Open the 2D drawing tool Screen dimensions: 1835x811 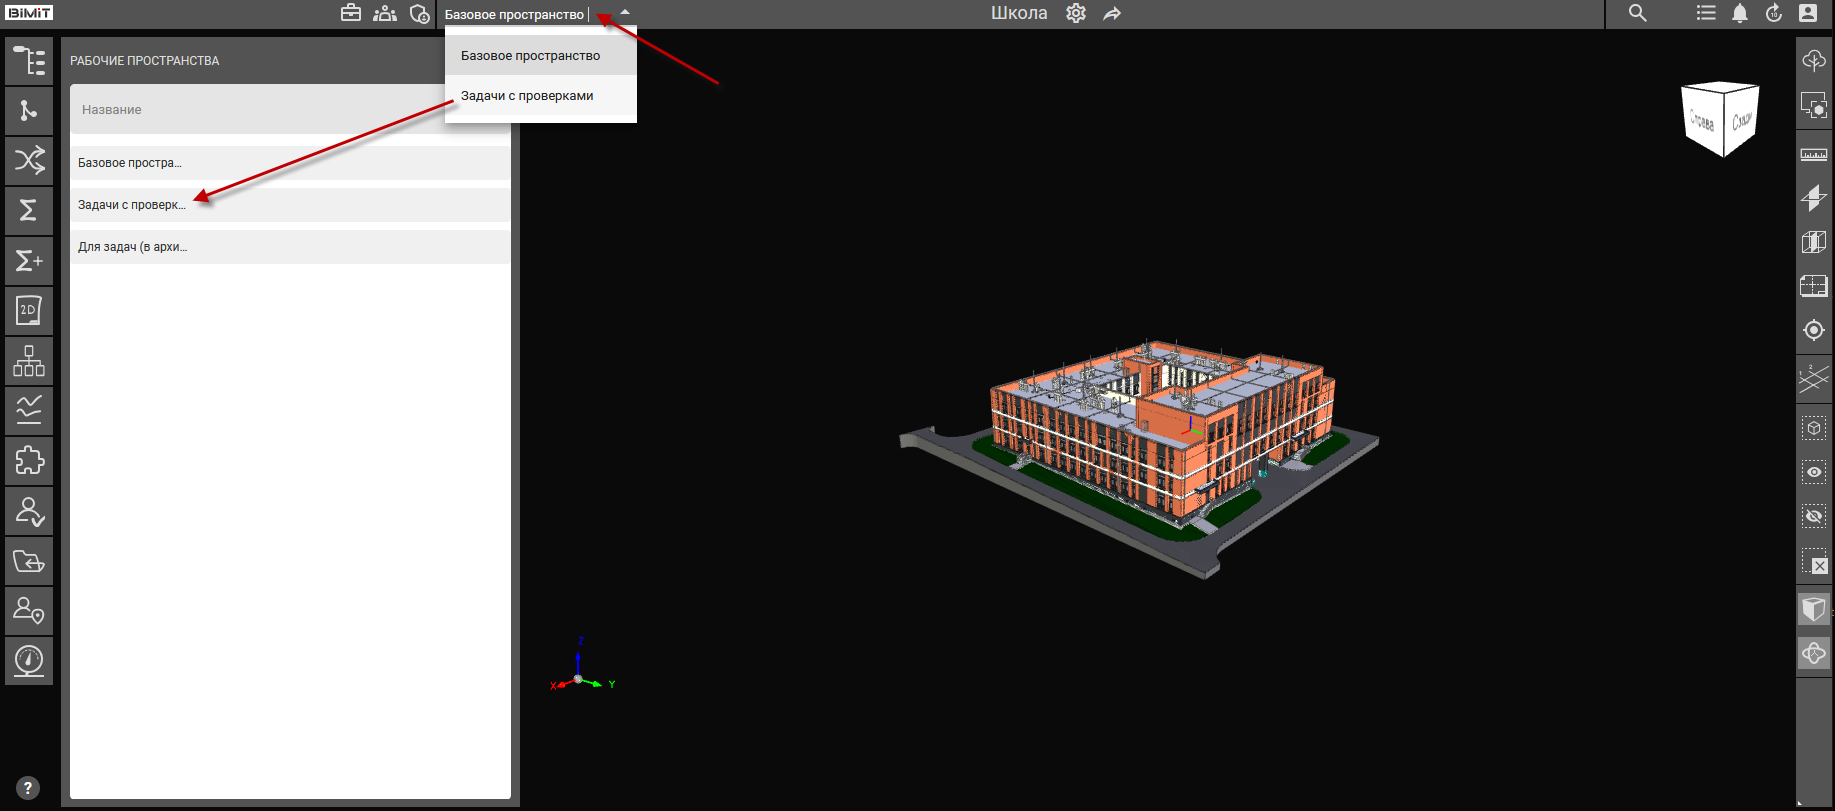[x=29, y=311]
